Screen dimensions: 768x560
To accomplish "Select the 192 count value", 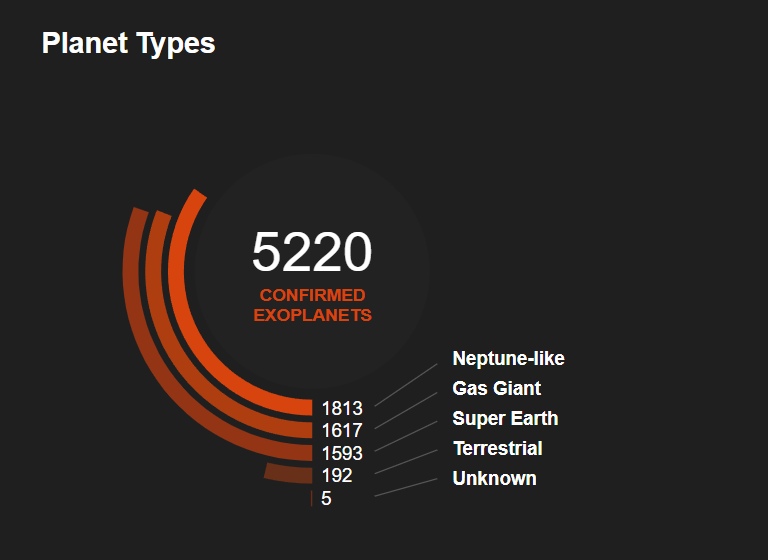I will pyautogui.click(x=337, y=476).
